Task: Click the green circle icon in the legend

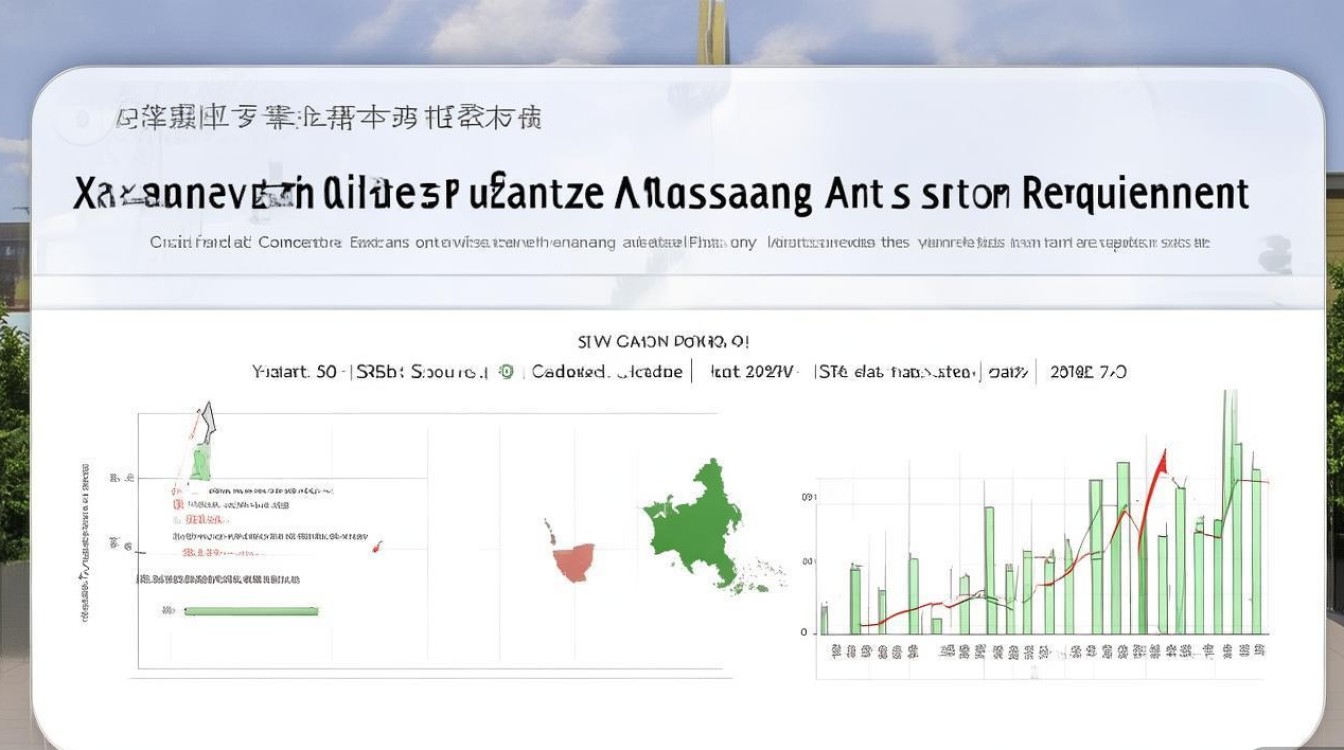Action: tap(506, 372)
